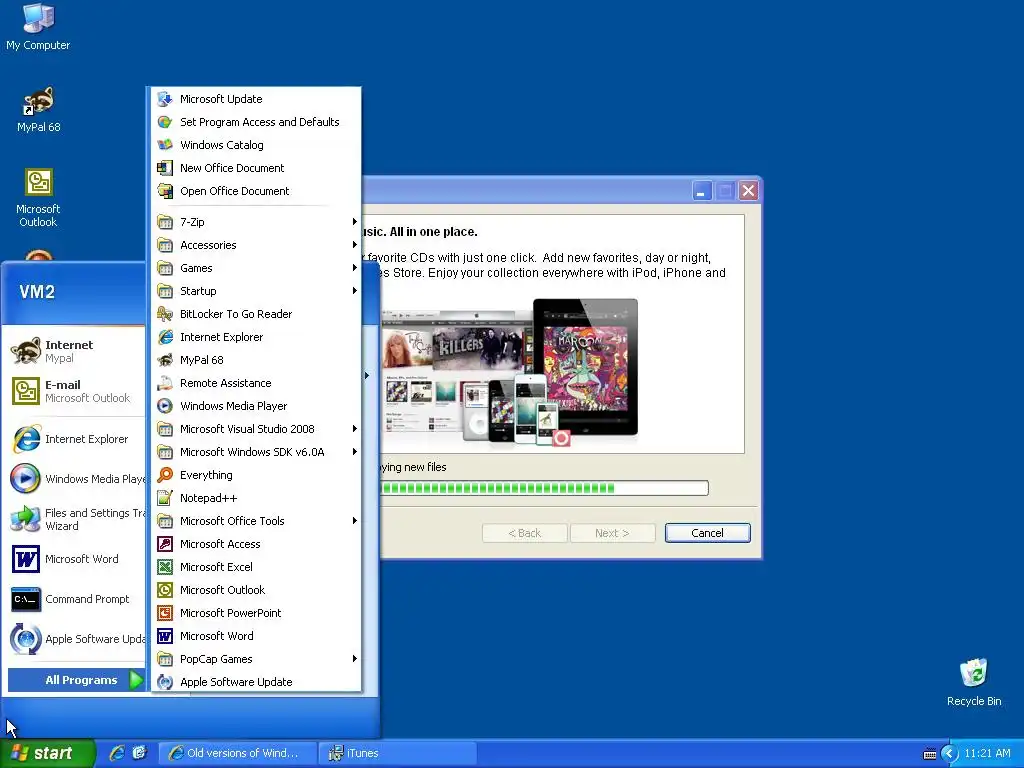Screen dimensions: 1024x768
Task: Expand the Games submenu arrow
Action: pyautogui.click(x=355, y=268)
